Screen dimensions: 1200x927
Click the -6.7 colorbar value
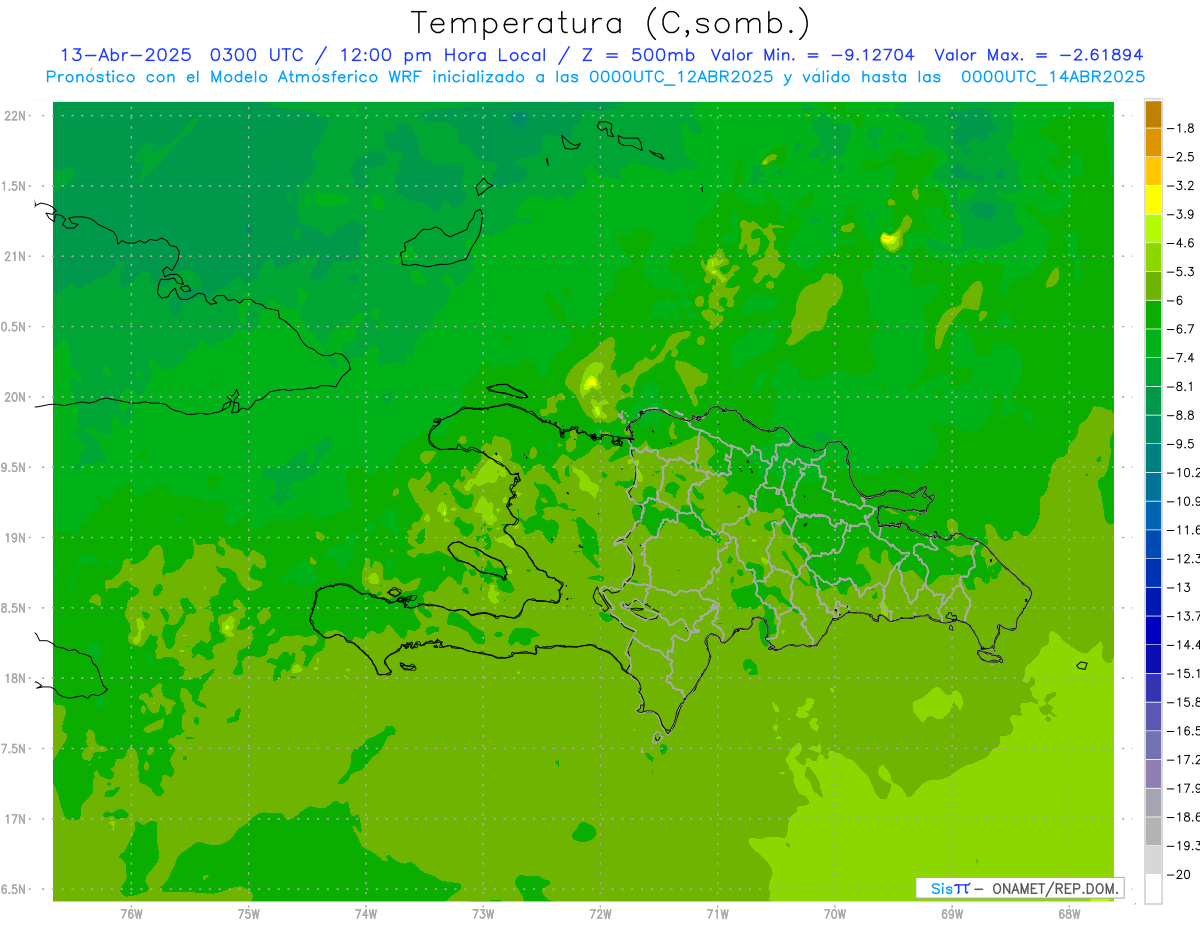tap(1181, 328)
